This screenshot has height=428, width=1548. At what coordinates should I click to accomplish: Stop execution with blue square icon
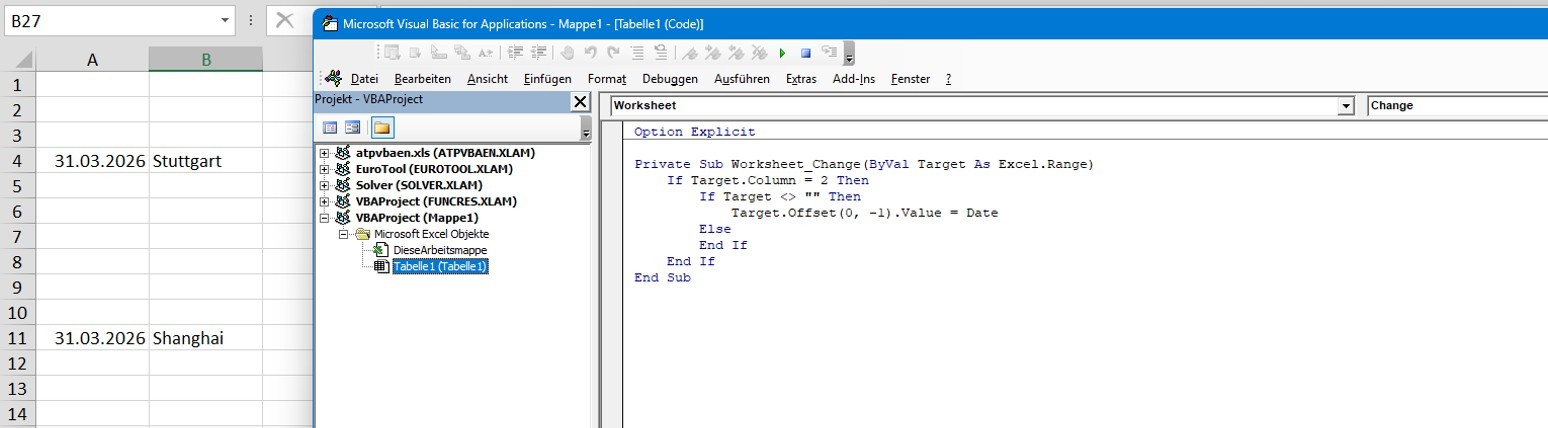[x=806, y=53]
